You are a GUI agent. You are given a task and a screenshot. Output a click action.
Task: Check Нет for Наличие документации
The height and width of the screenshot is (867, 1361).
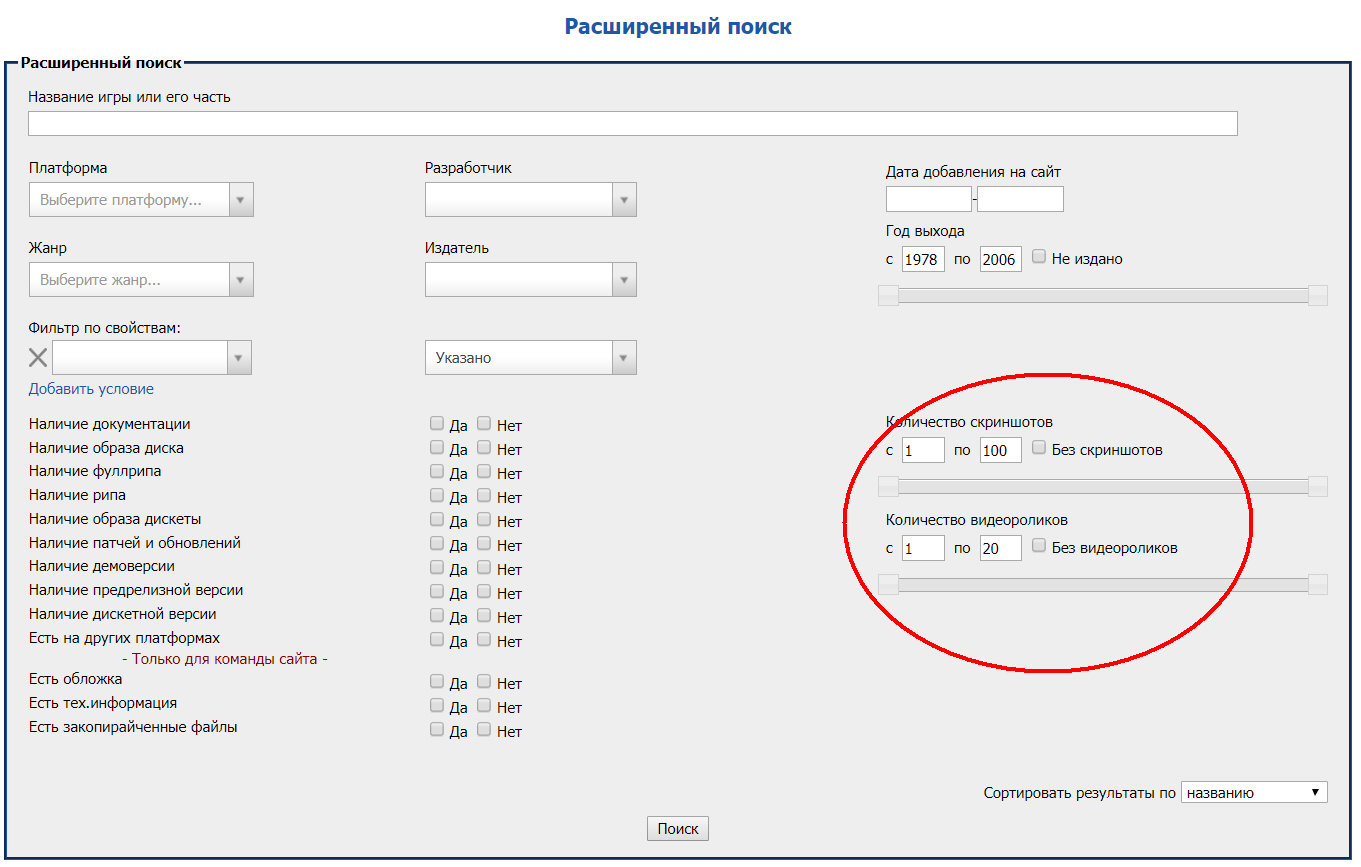point(484,423)
